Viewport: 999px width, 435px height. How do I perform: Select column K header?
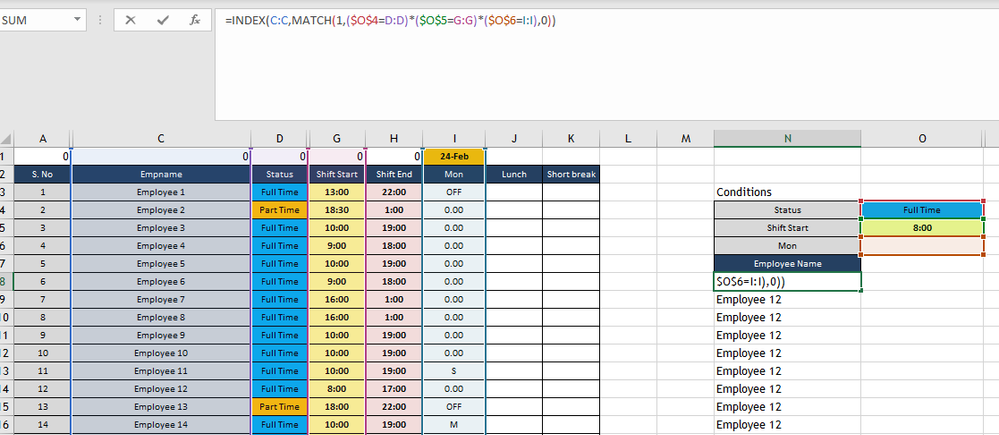pyautogui.click(x=571, y=139)
